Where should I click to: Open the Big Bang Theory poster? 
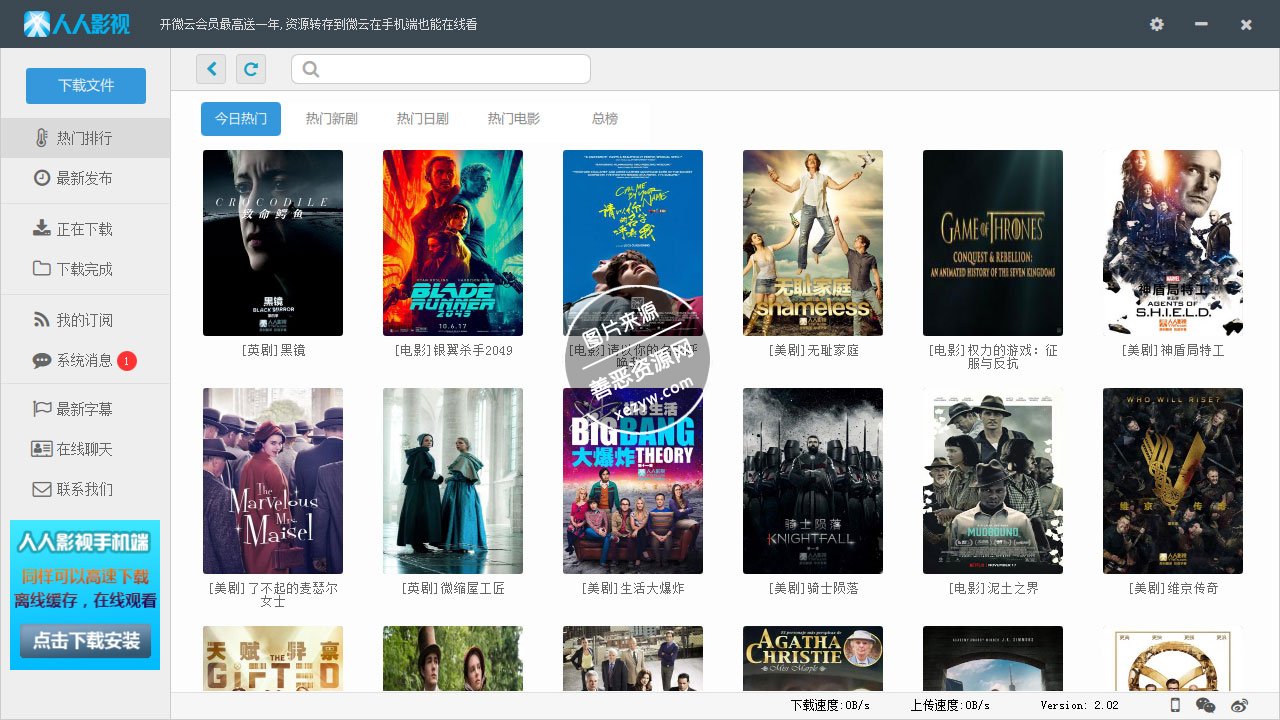pyautogui.click(x=633, y=481)
